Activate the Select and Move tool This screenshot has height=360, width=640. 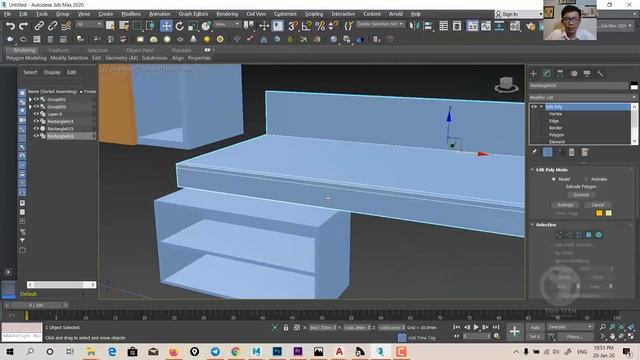click(166, 26)
